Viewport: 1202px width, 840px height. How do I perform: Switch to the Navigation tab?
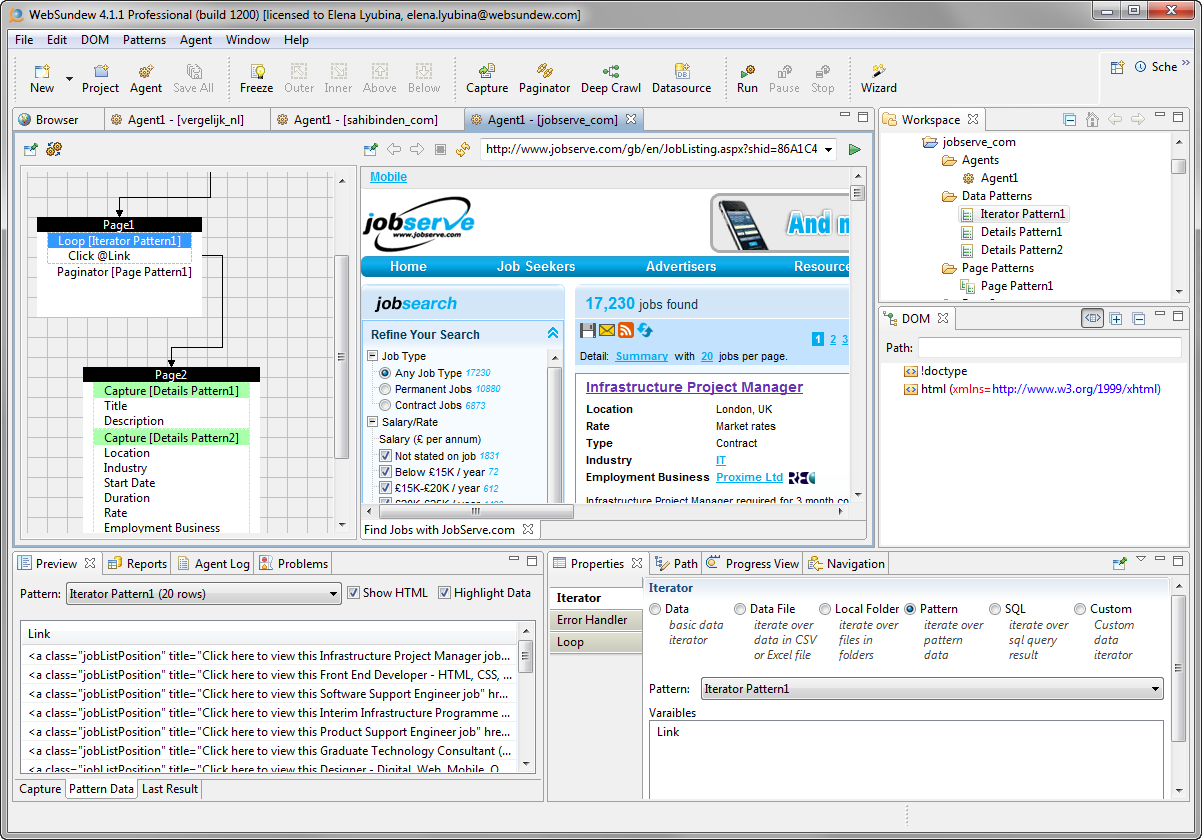click(846, 564)
